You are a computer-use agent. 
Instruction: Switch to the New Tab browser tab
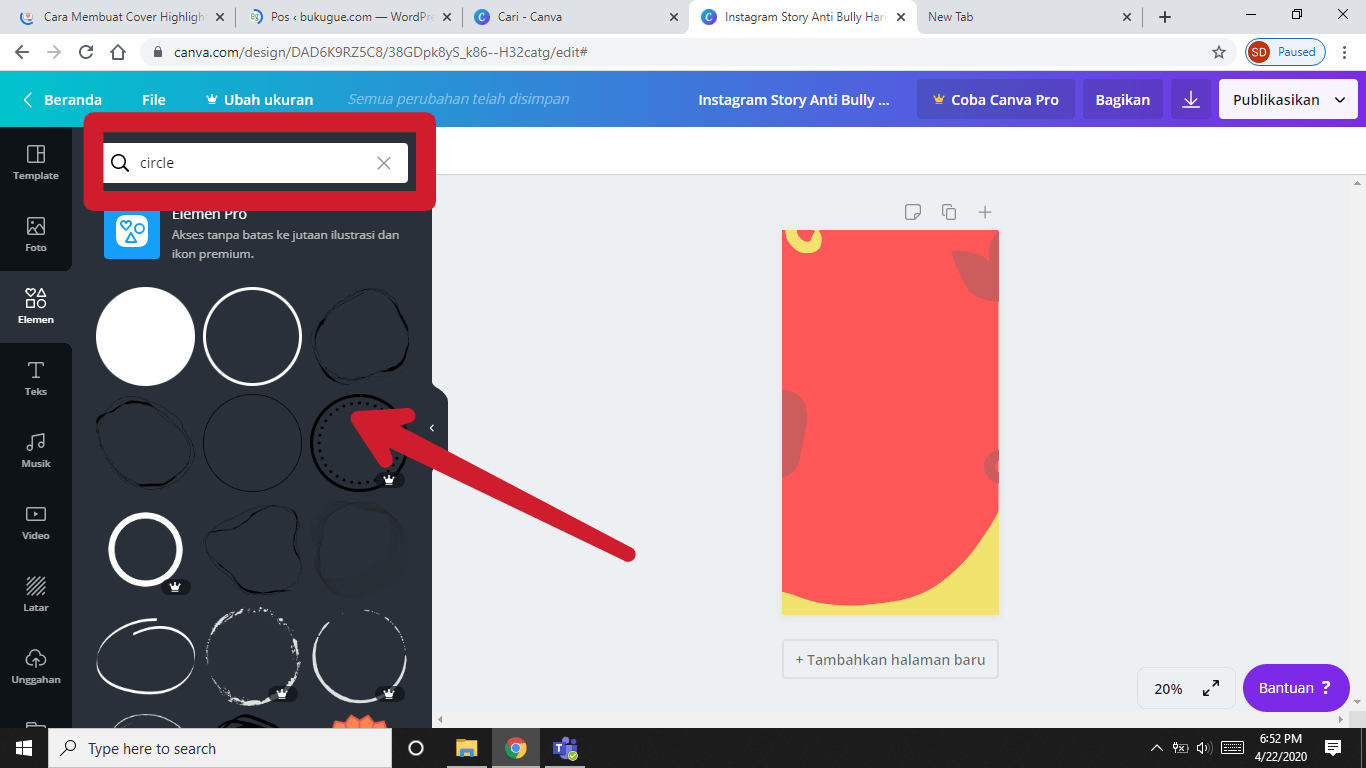tap(950, 16)
